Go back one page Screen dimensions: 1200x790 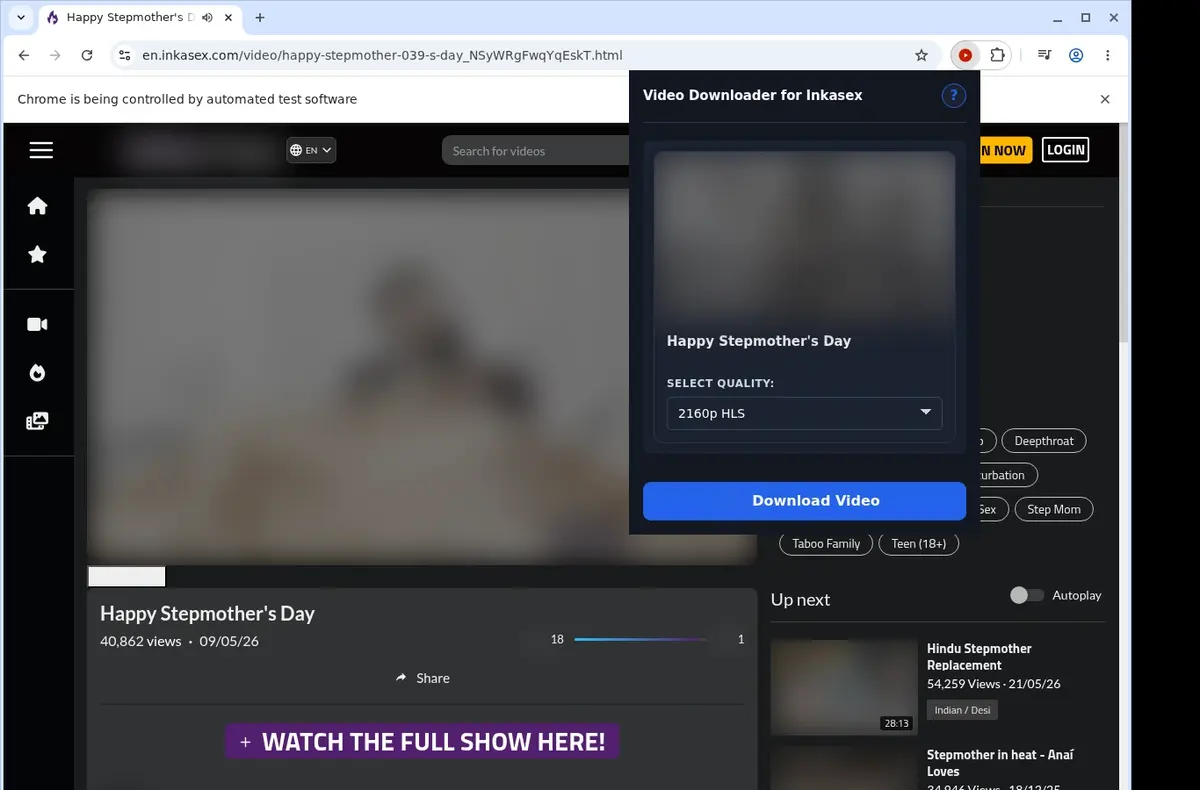pyautogui.click(x=24, y=56)
